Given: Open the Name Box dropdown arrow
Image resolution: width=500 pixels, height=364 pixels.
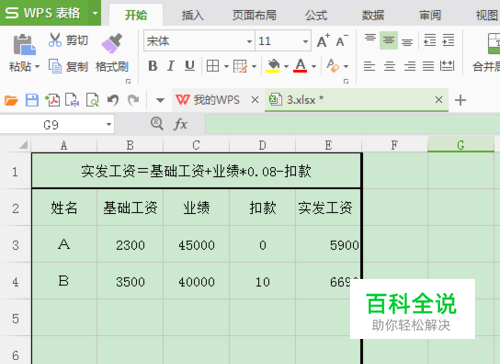Looking at the screenshot, I should (x=109, y=125).
